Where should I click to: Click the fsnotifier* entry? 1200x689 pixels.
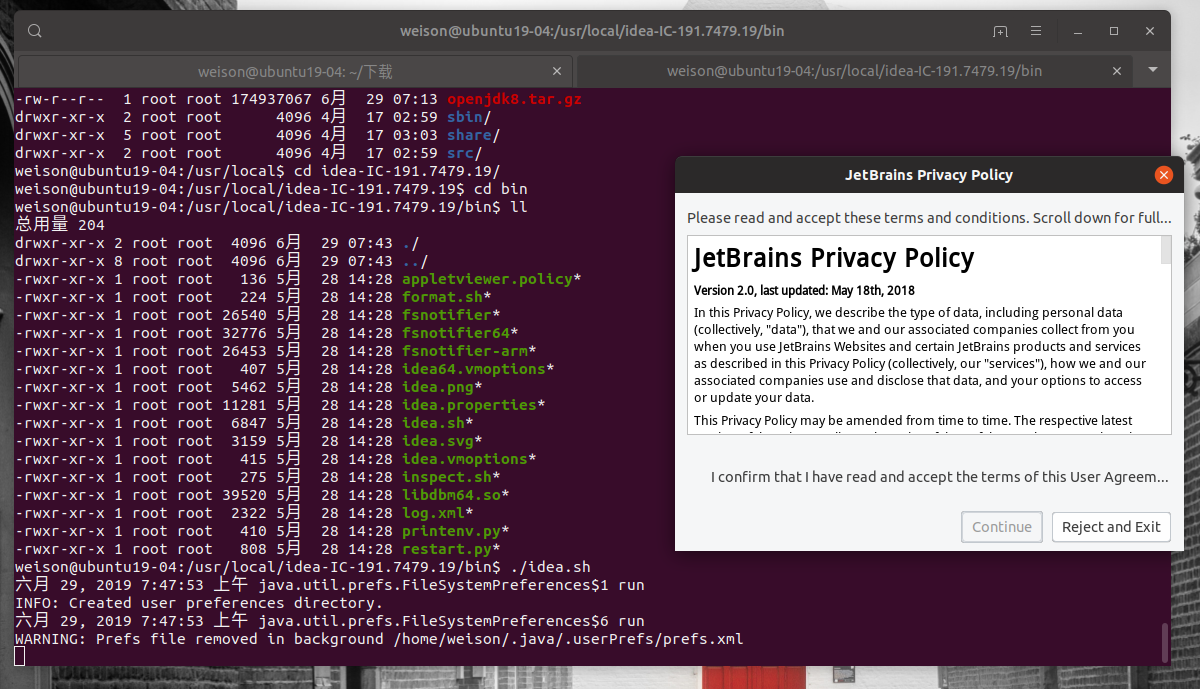click(451, 315)
